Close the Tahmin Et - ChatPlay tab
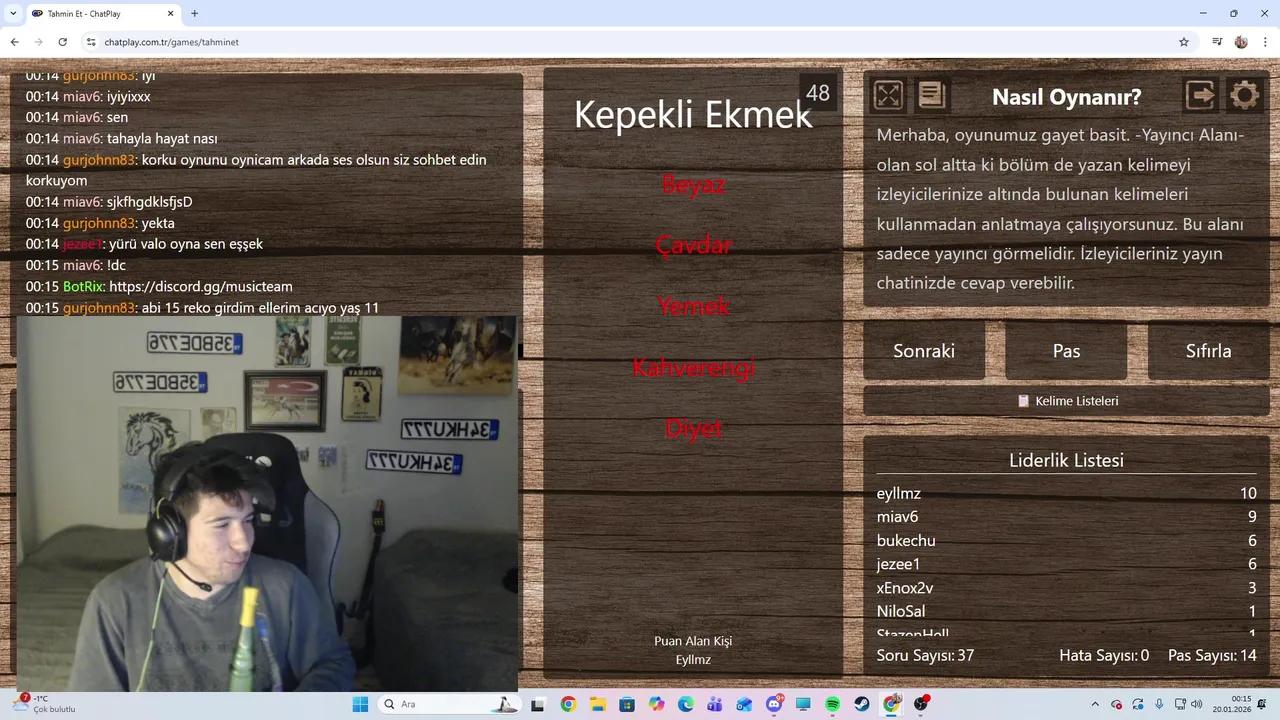This screenshot has width=1280, height=720. pos(170,14)
